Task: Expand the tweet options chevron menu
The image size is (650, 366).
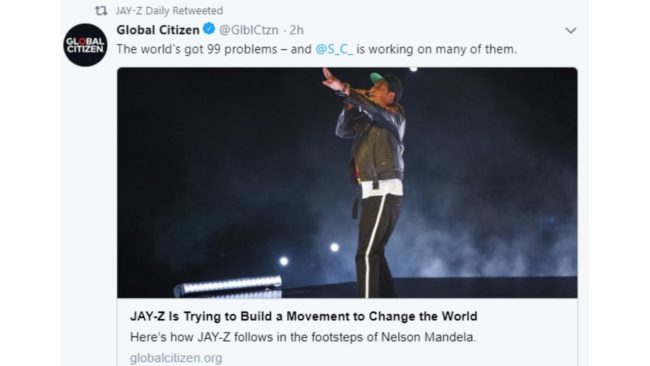Action: 571,30
